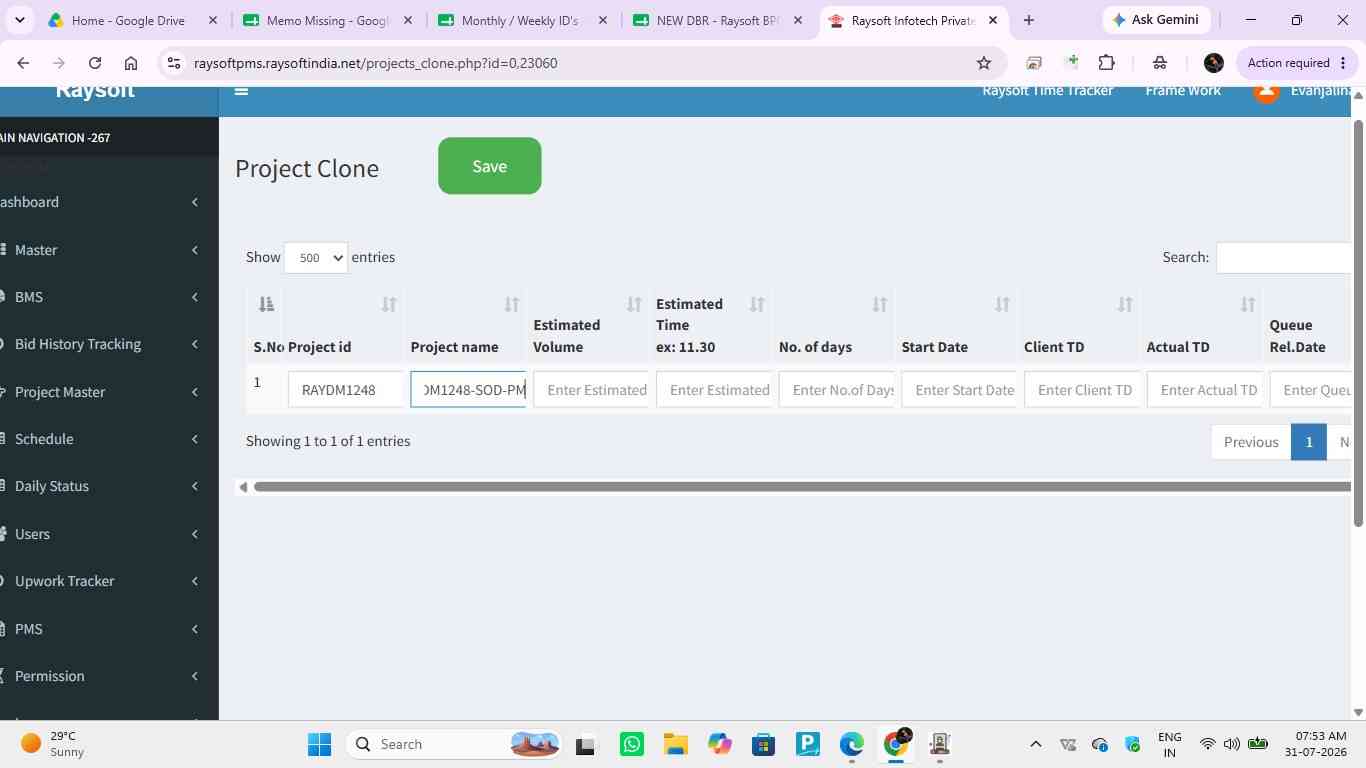Sort by the No. of days column arrows
Viewport: 1366px width, 768px height.
(x=880, y=304)
